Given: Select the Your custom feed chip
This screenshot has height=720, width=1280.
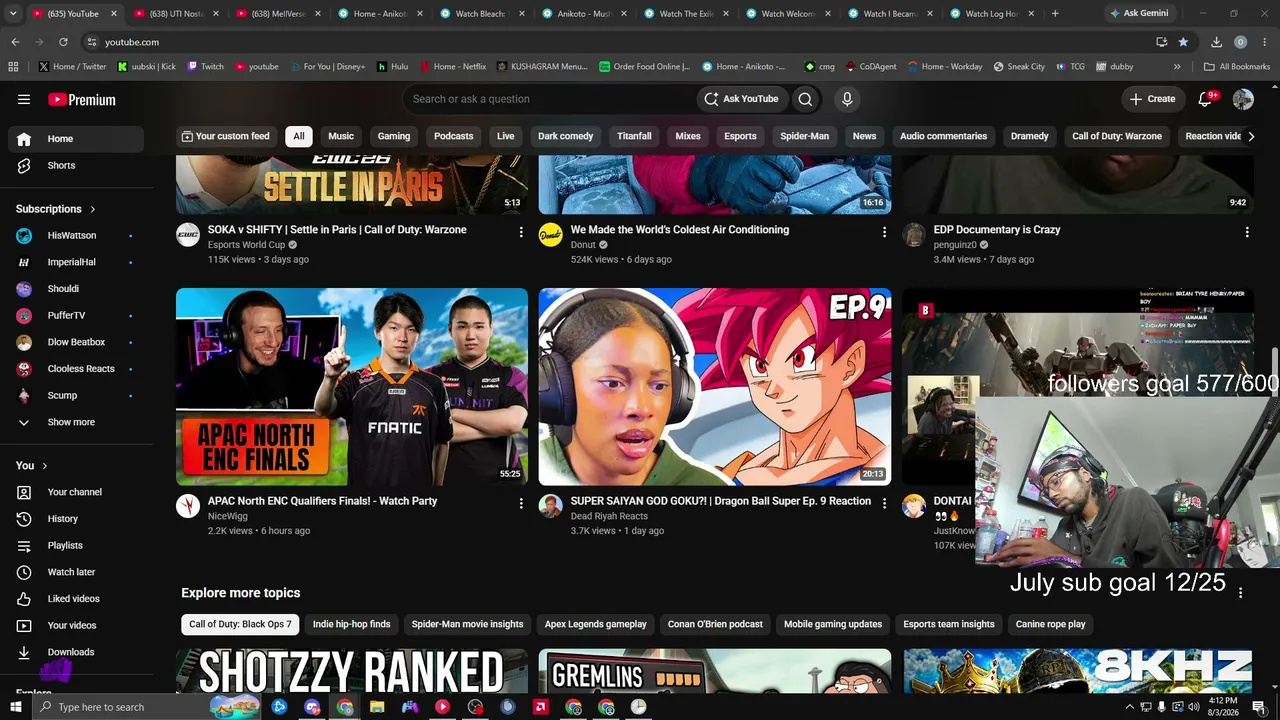Looking at the screenshot, I should tap(225, 136).
